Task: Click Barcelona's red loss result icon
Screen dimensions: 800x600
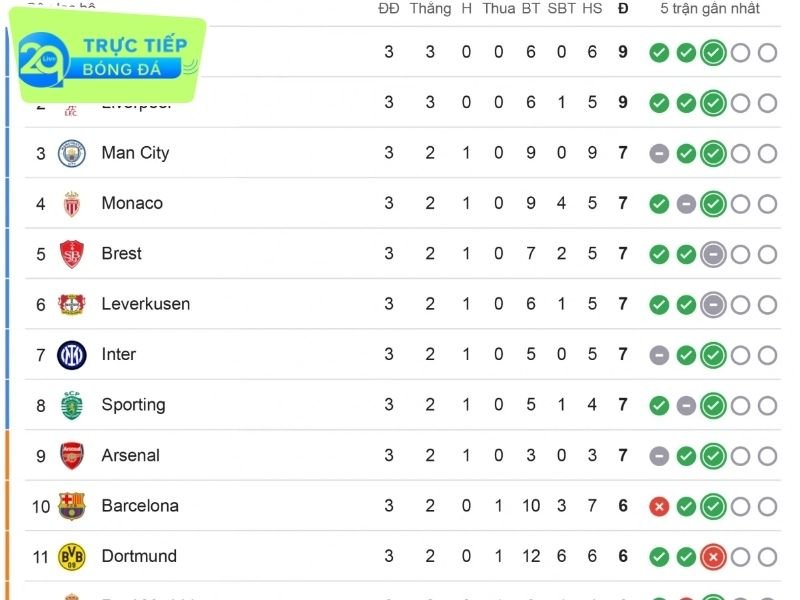Action: tap(659, 507)
